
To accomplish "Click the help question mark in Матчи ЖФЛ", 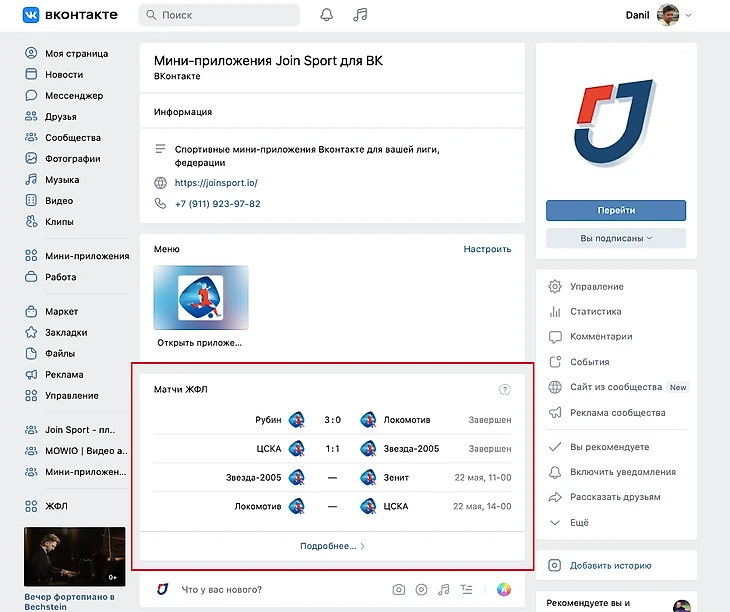I will [504, 389].
